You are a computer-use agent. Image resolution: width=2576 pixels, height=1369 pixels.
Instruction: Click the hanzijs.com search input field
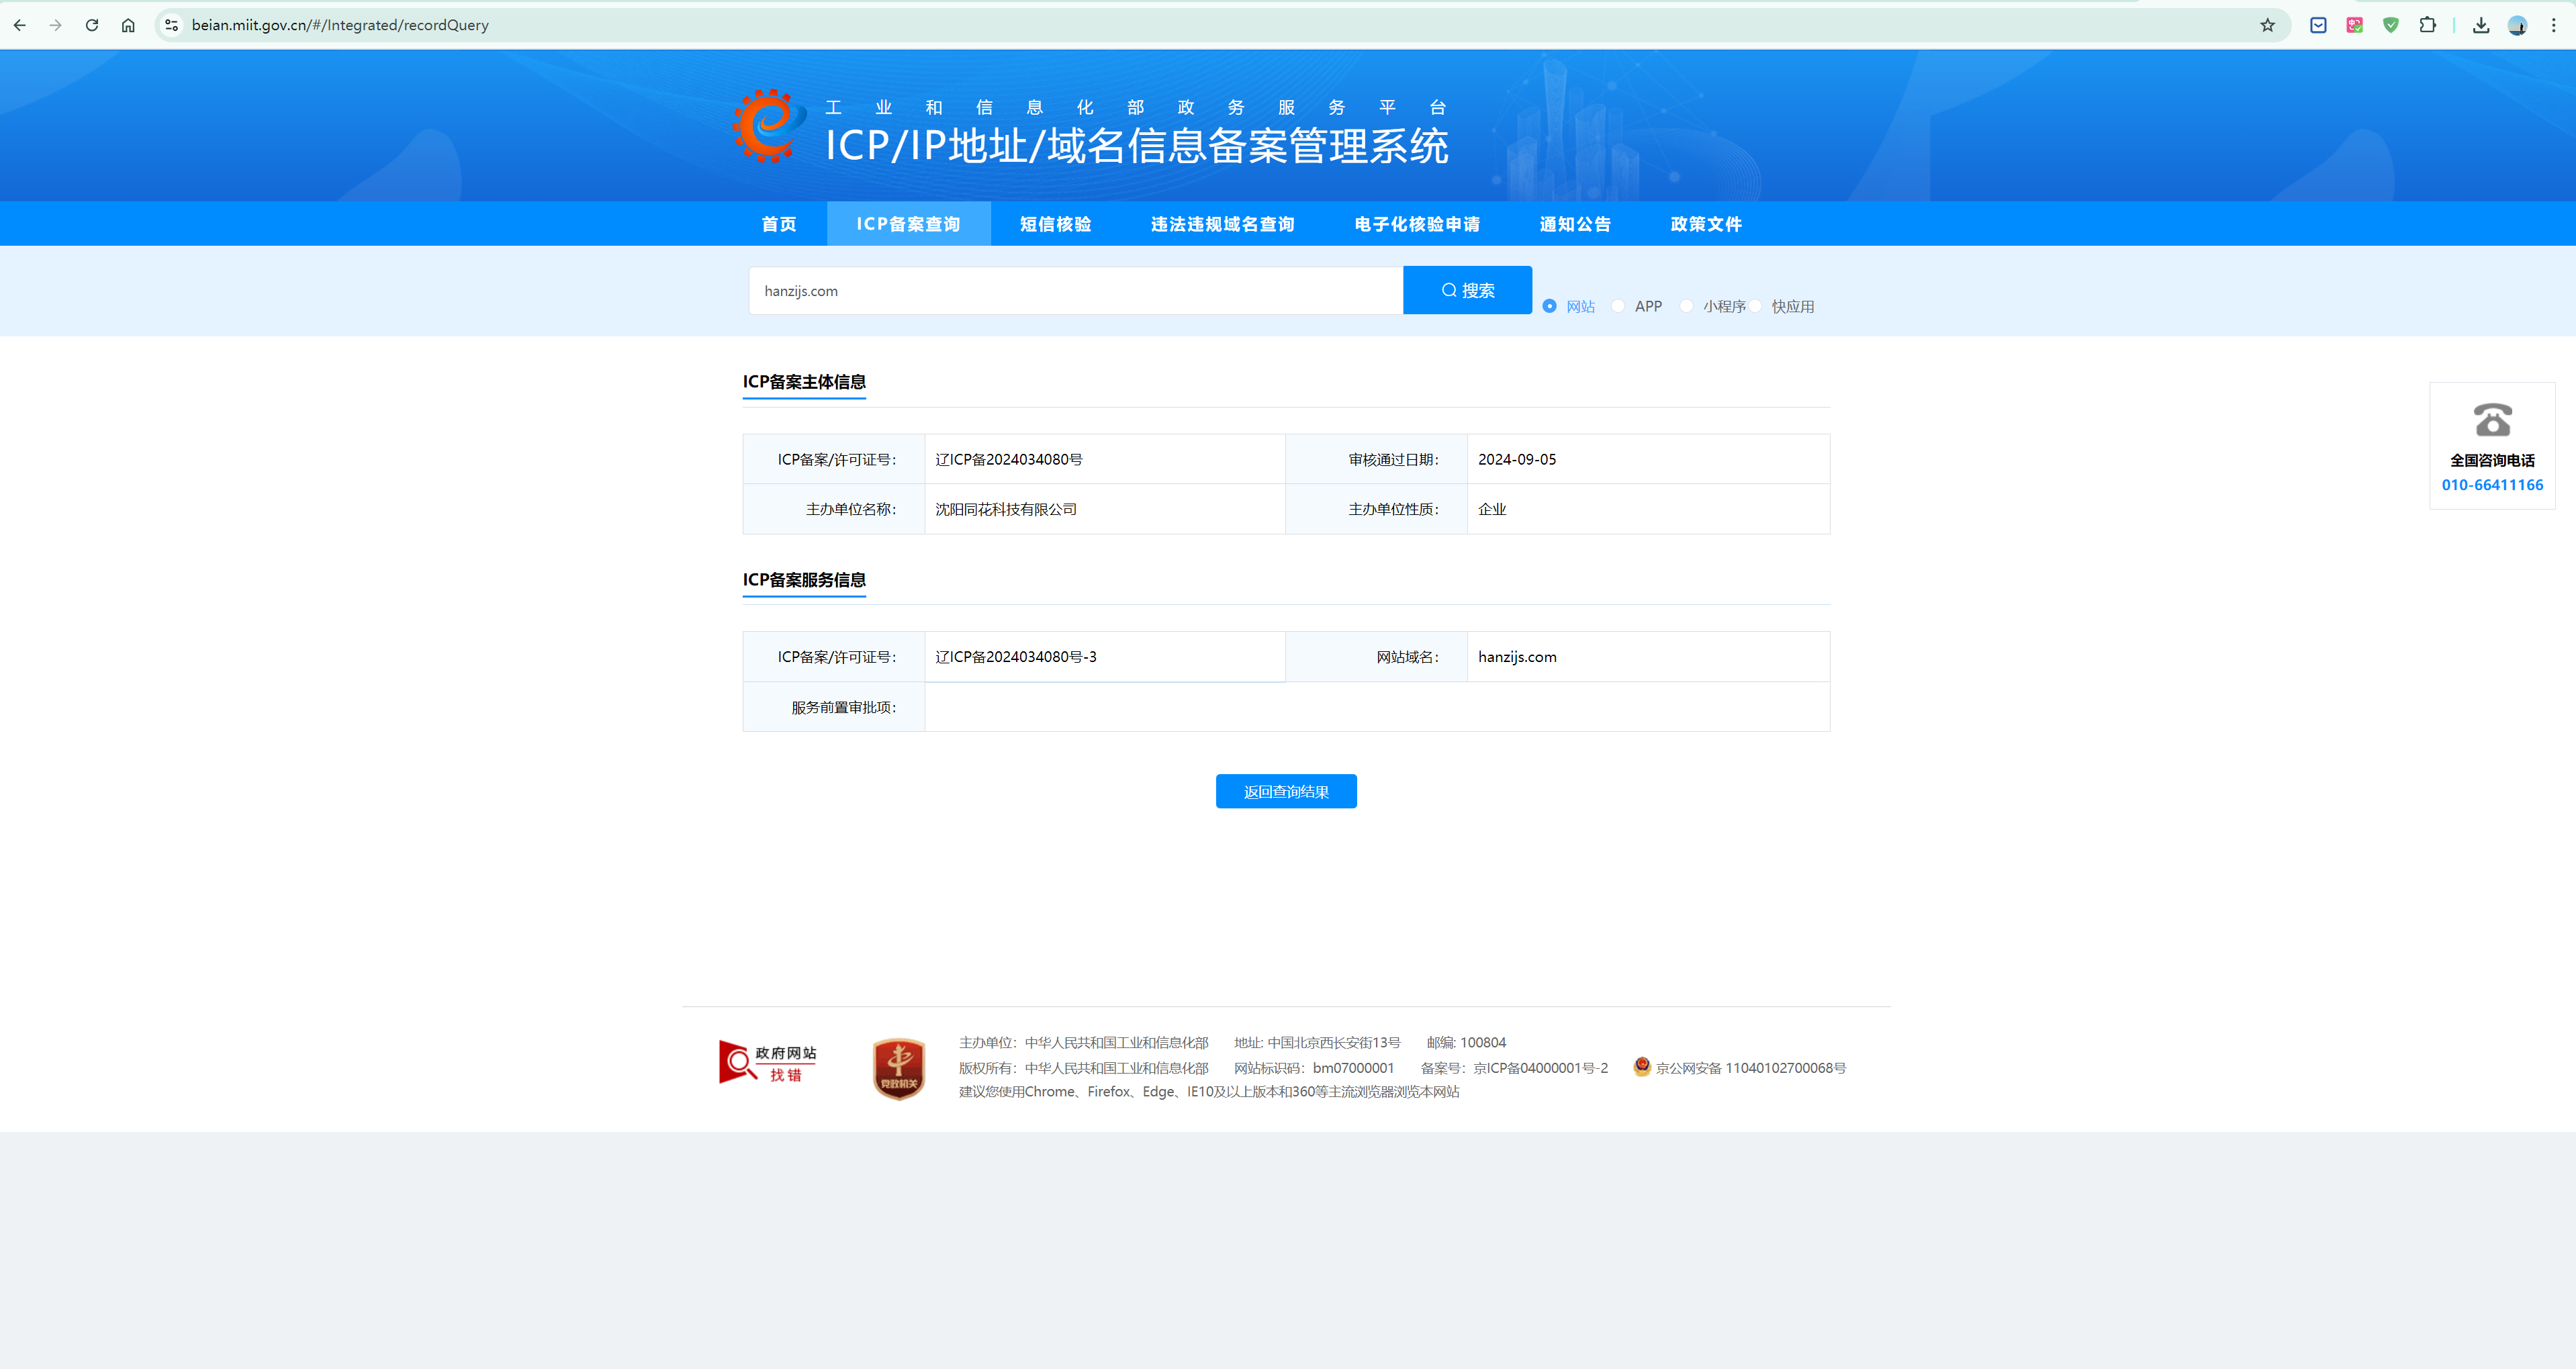(x=1075, y=291)
